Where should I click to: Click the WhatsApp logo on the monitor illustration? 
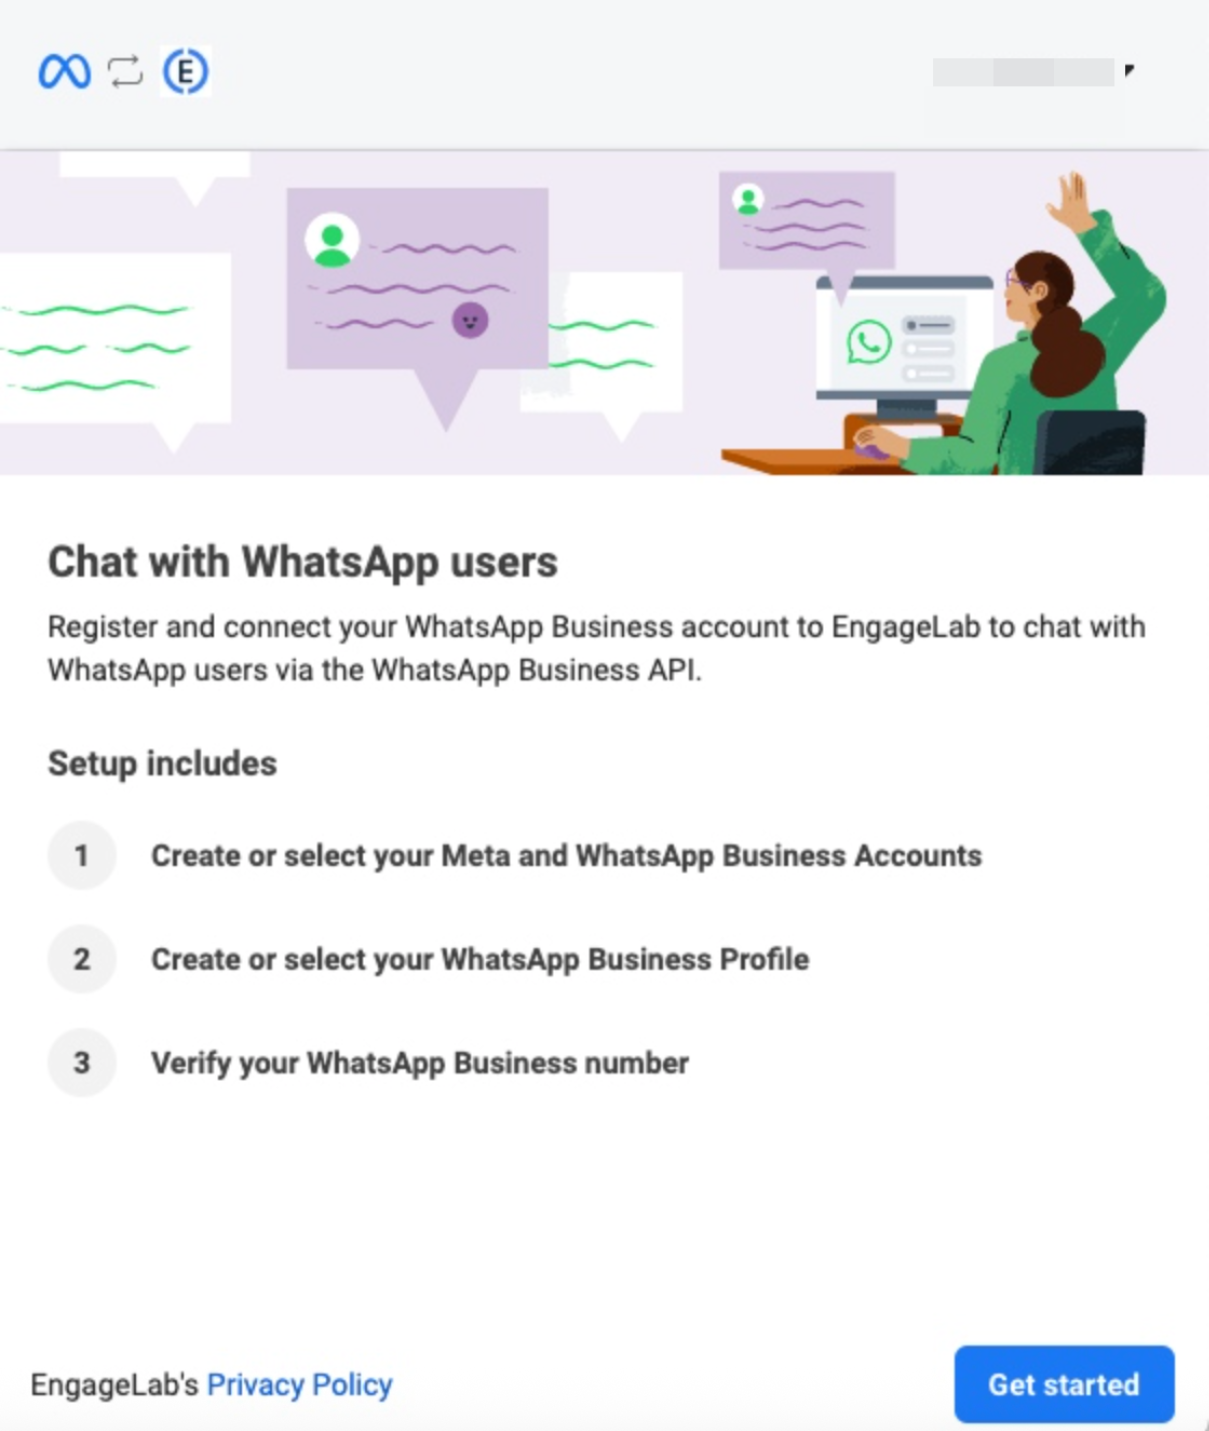point(868,342)
